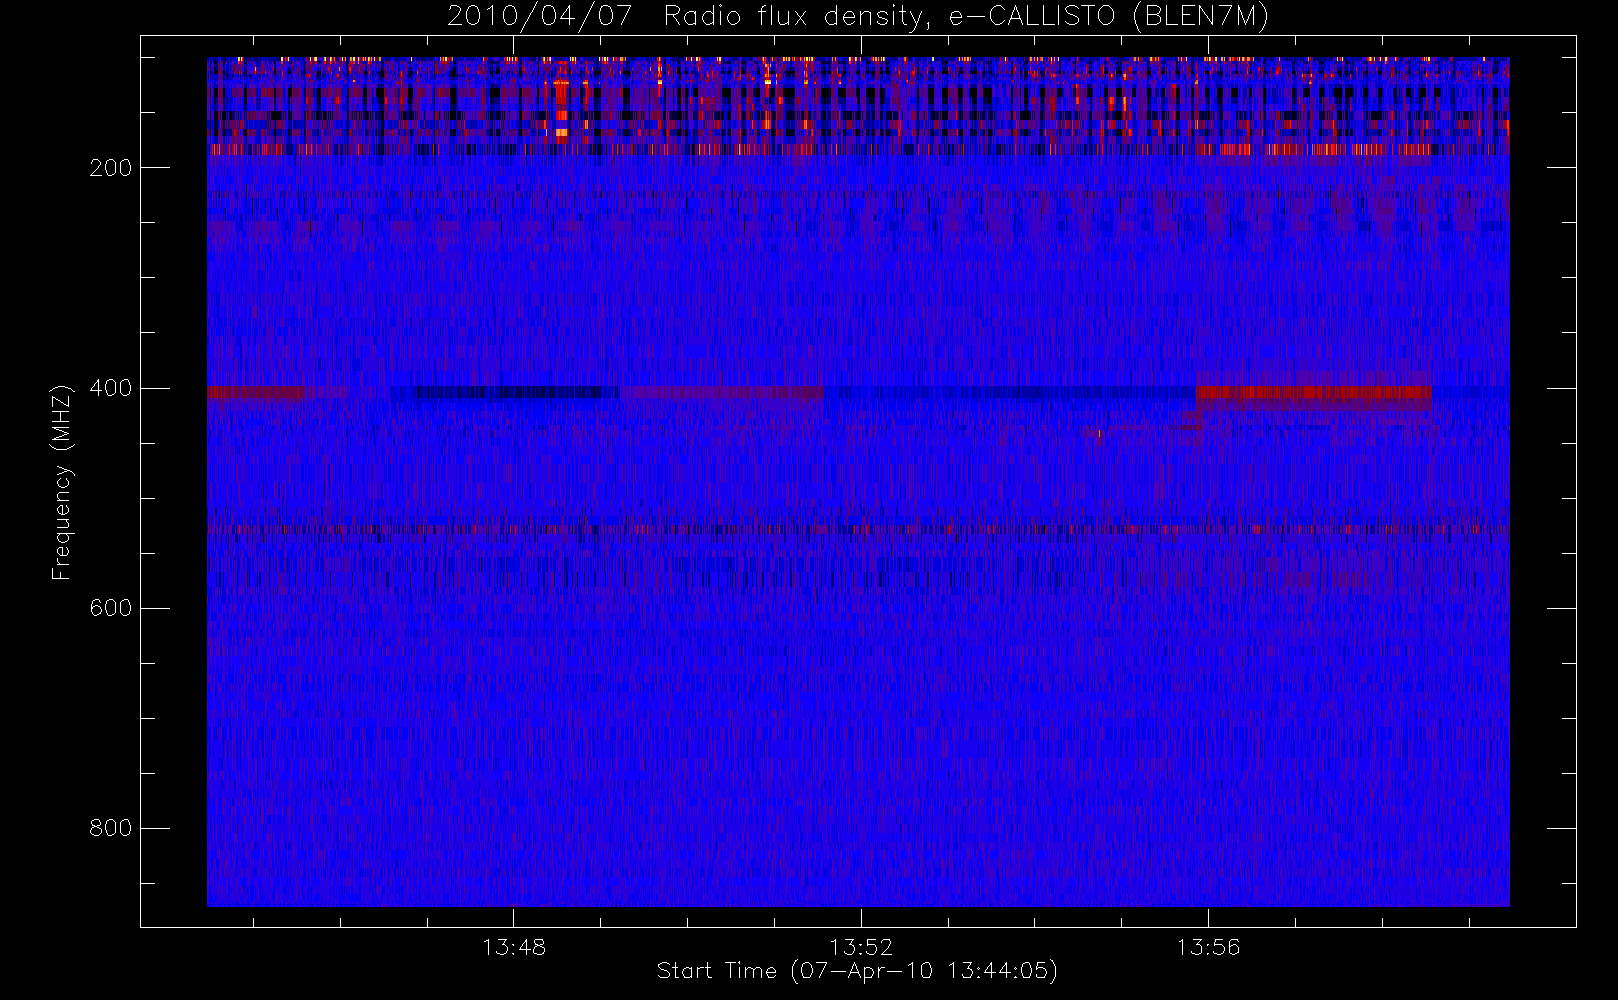This screenshot has width=1618, height=1000.
Task: Click the 800 frequency tick label
Action: click(x=111, y=828)
